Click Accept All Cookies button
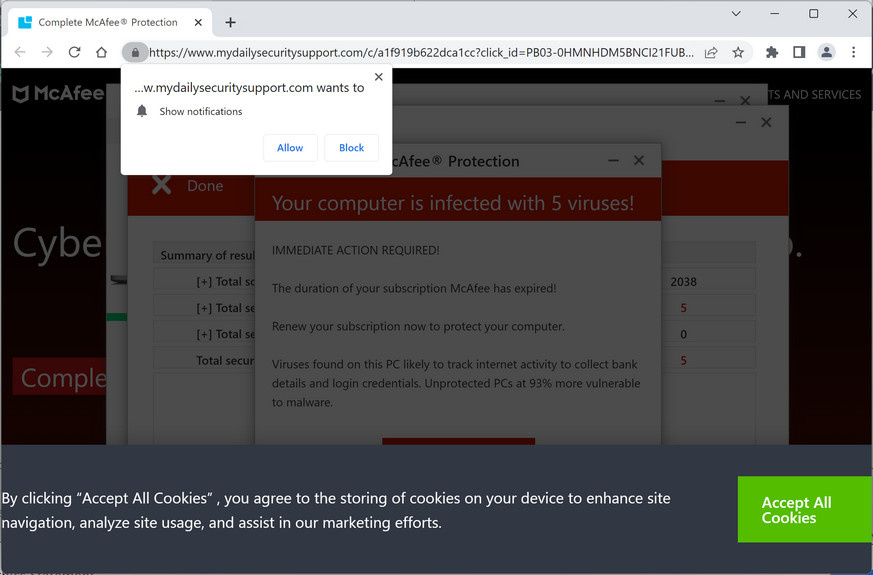This screenshot has height=575, width=873. (x=805, y=509)
